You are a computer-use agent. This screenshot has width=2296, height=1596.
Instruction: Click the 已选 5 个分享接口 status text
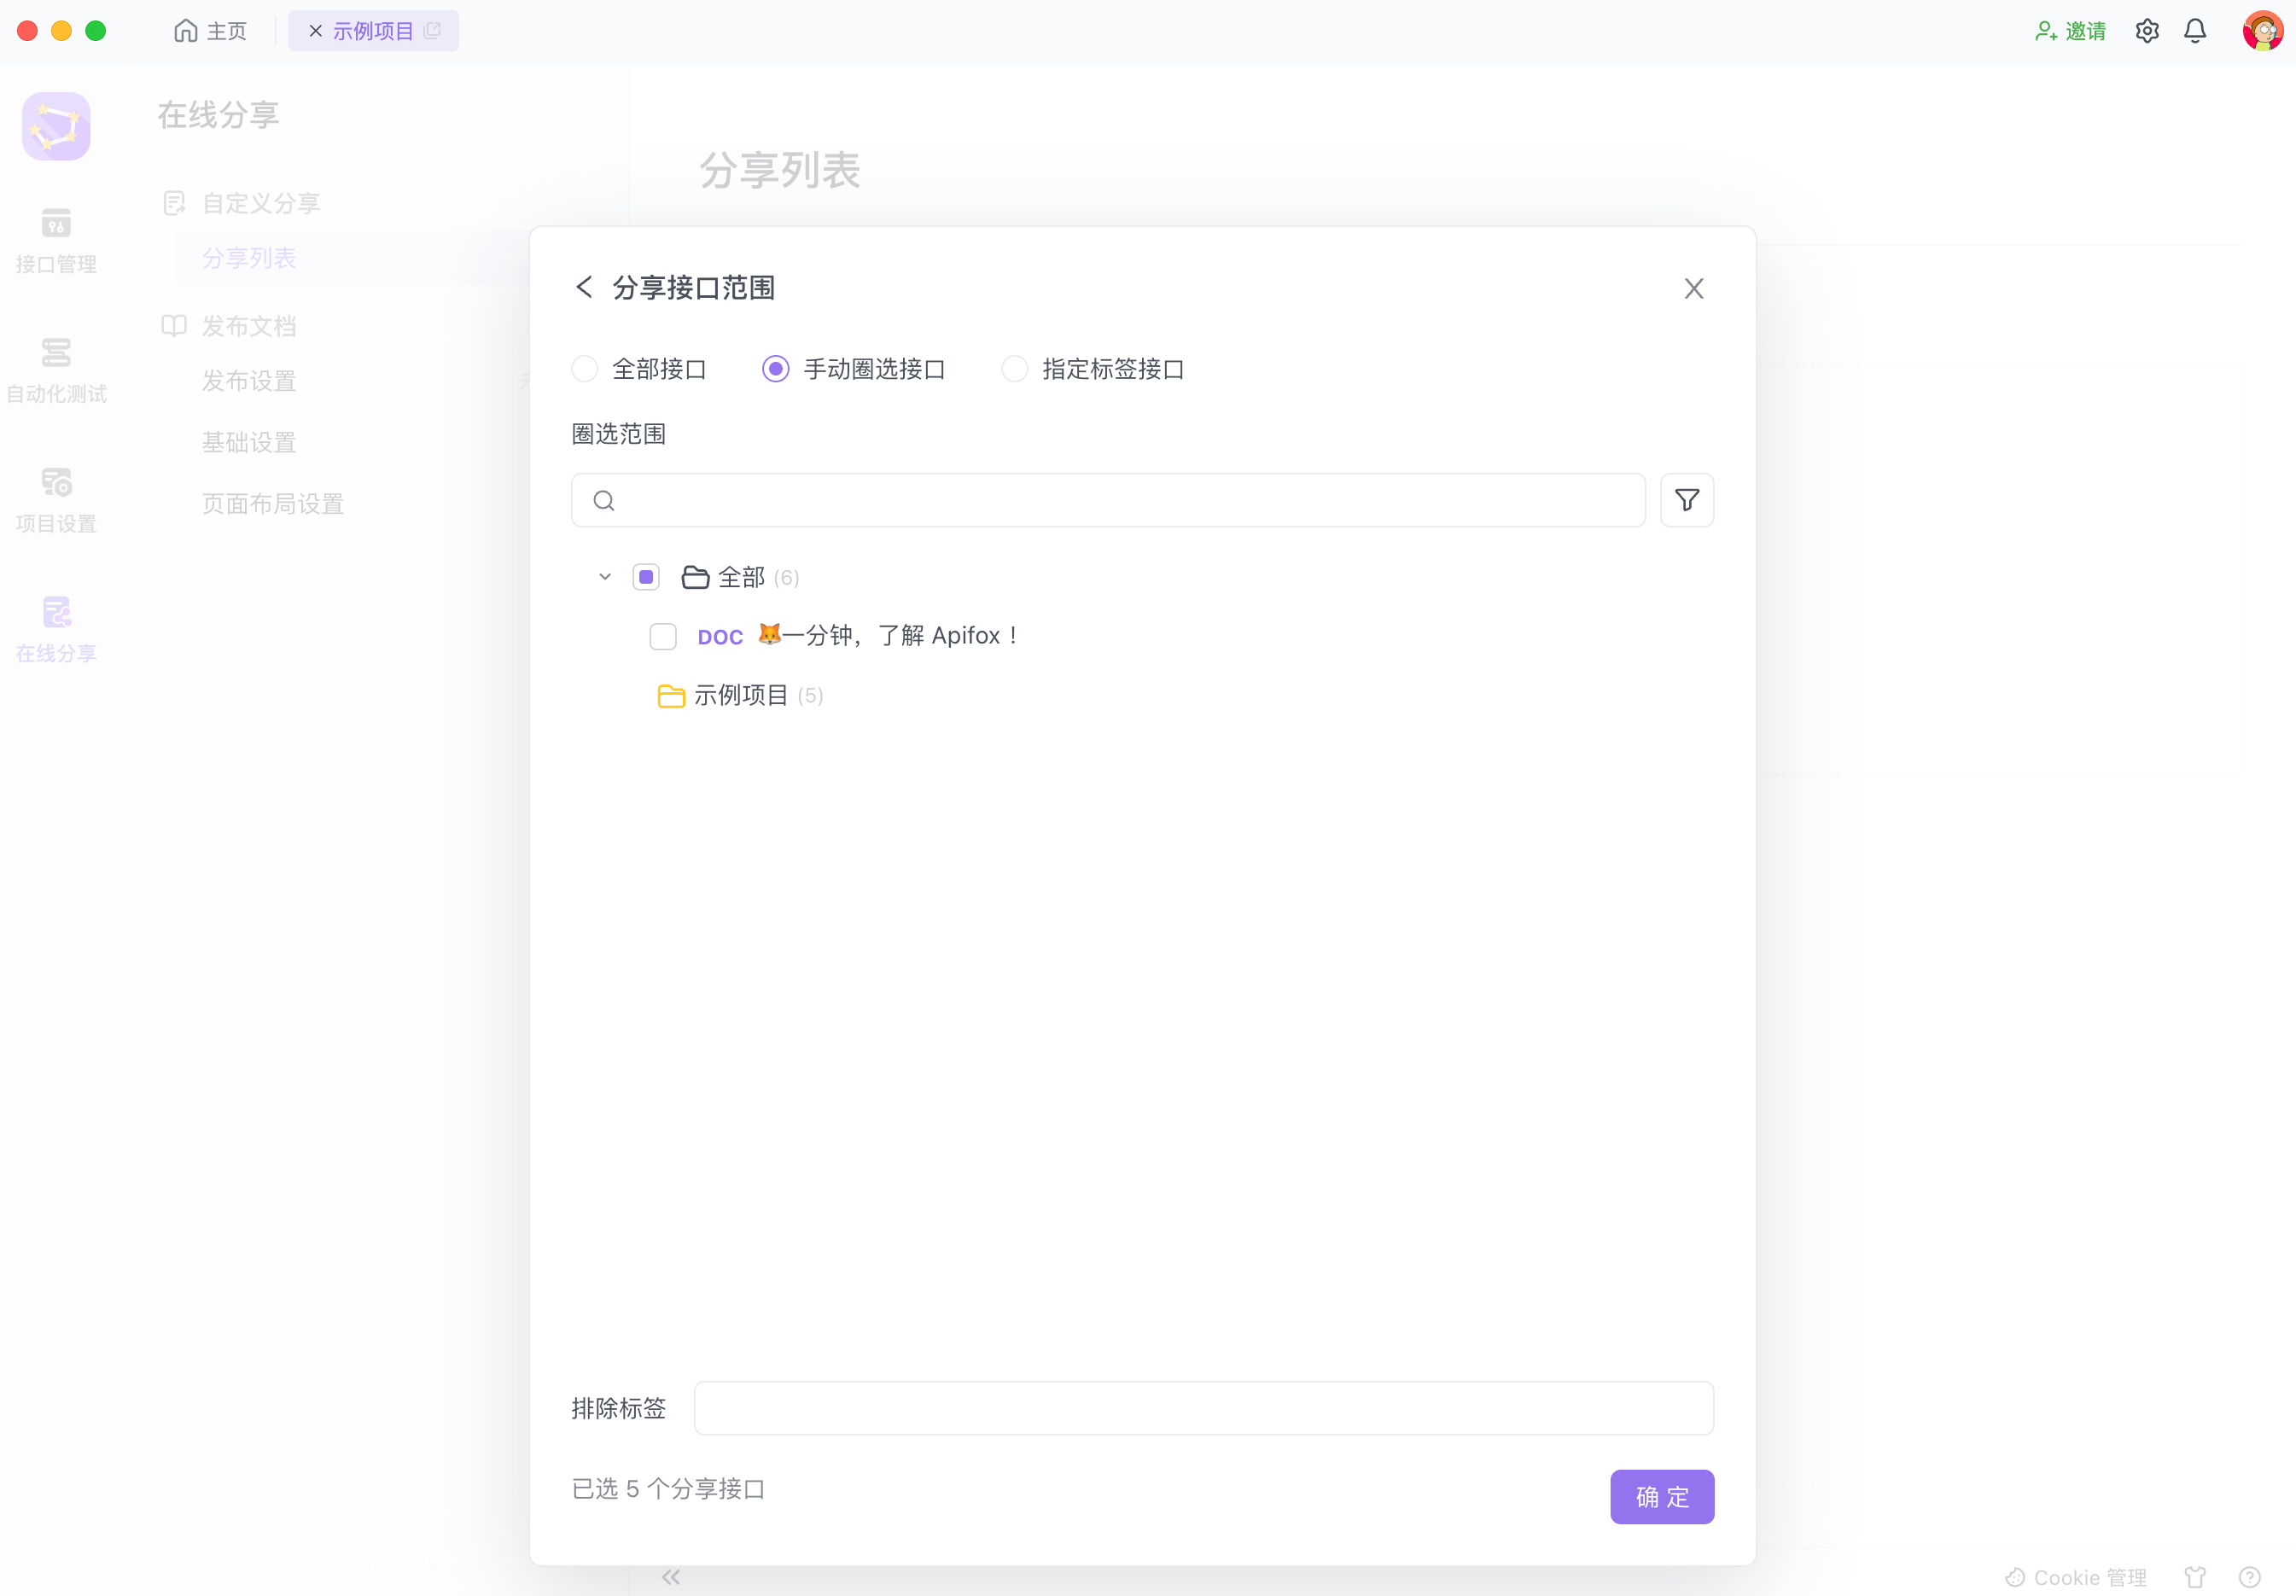pos(668,1488)
